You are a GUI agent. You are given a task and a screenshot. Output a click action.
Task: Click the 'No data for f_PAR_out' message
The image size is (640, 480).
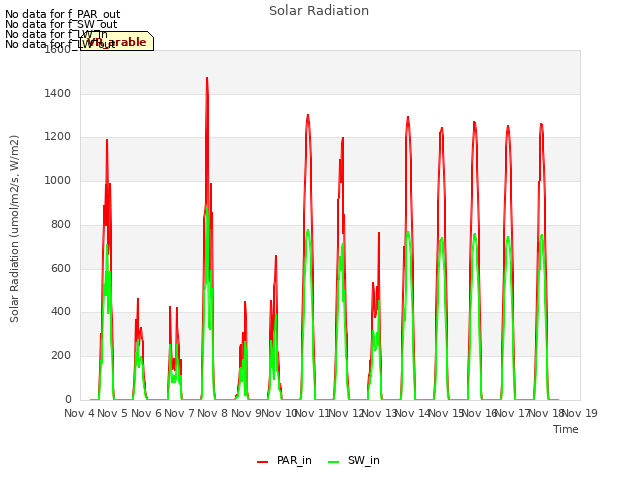click(x=62, y=14)
